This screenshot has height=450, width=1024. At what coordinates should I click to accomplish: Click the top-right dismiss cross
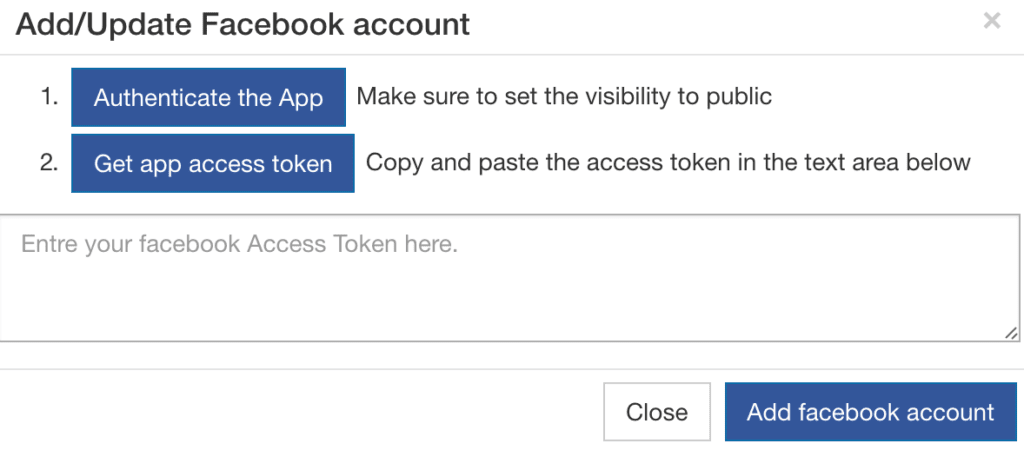click(991, 21)
